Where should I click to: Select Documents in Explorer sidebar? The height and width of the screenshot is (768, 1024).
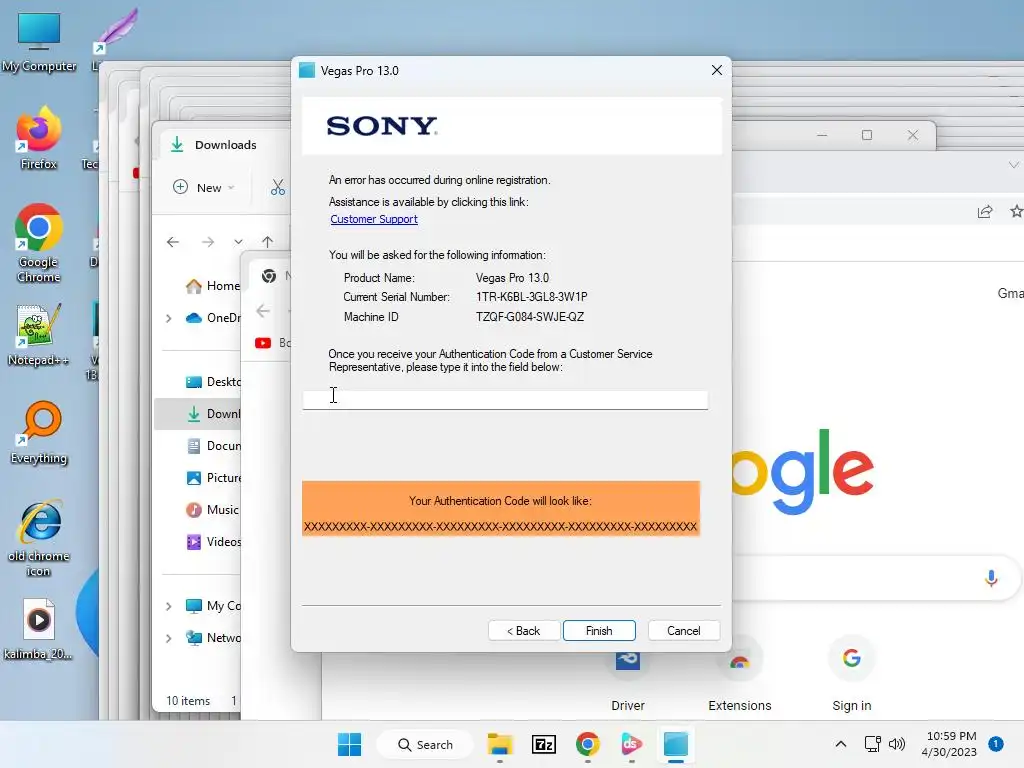click(214, 446)
